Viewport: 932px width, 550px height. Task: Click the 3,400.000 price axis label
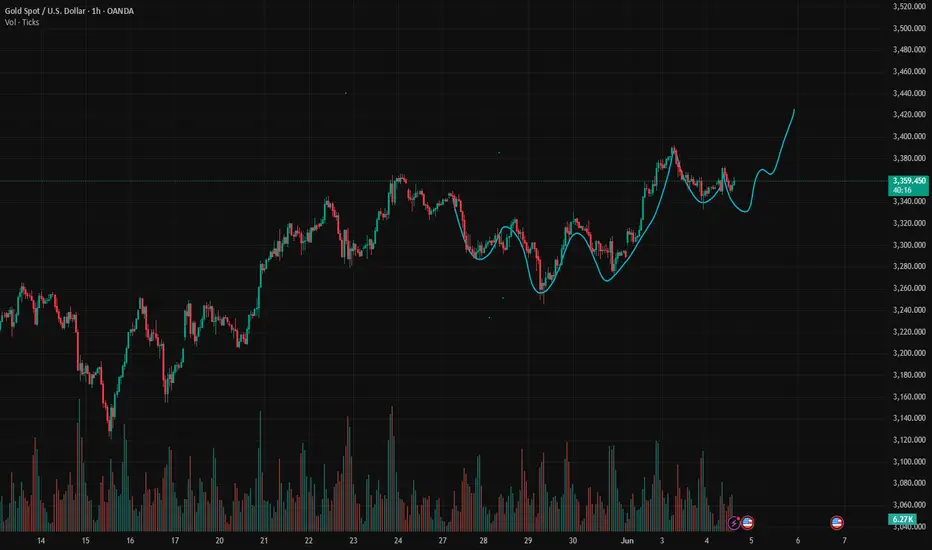pos(909,136)
